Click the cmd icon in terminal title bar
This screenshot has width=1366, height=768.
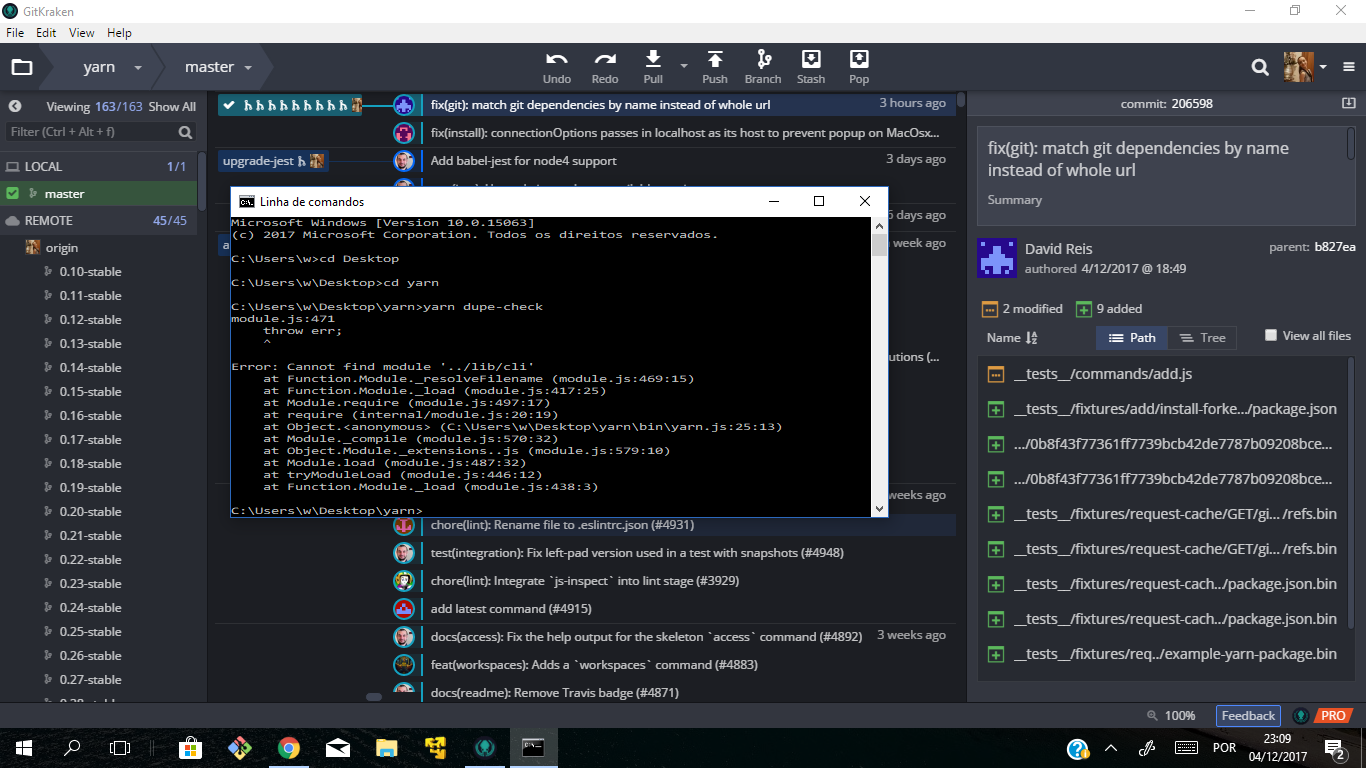pyautogui.click(x=246, y=201)
